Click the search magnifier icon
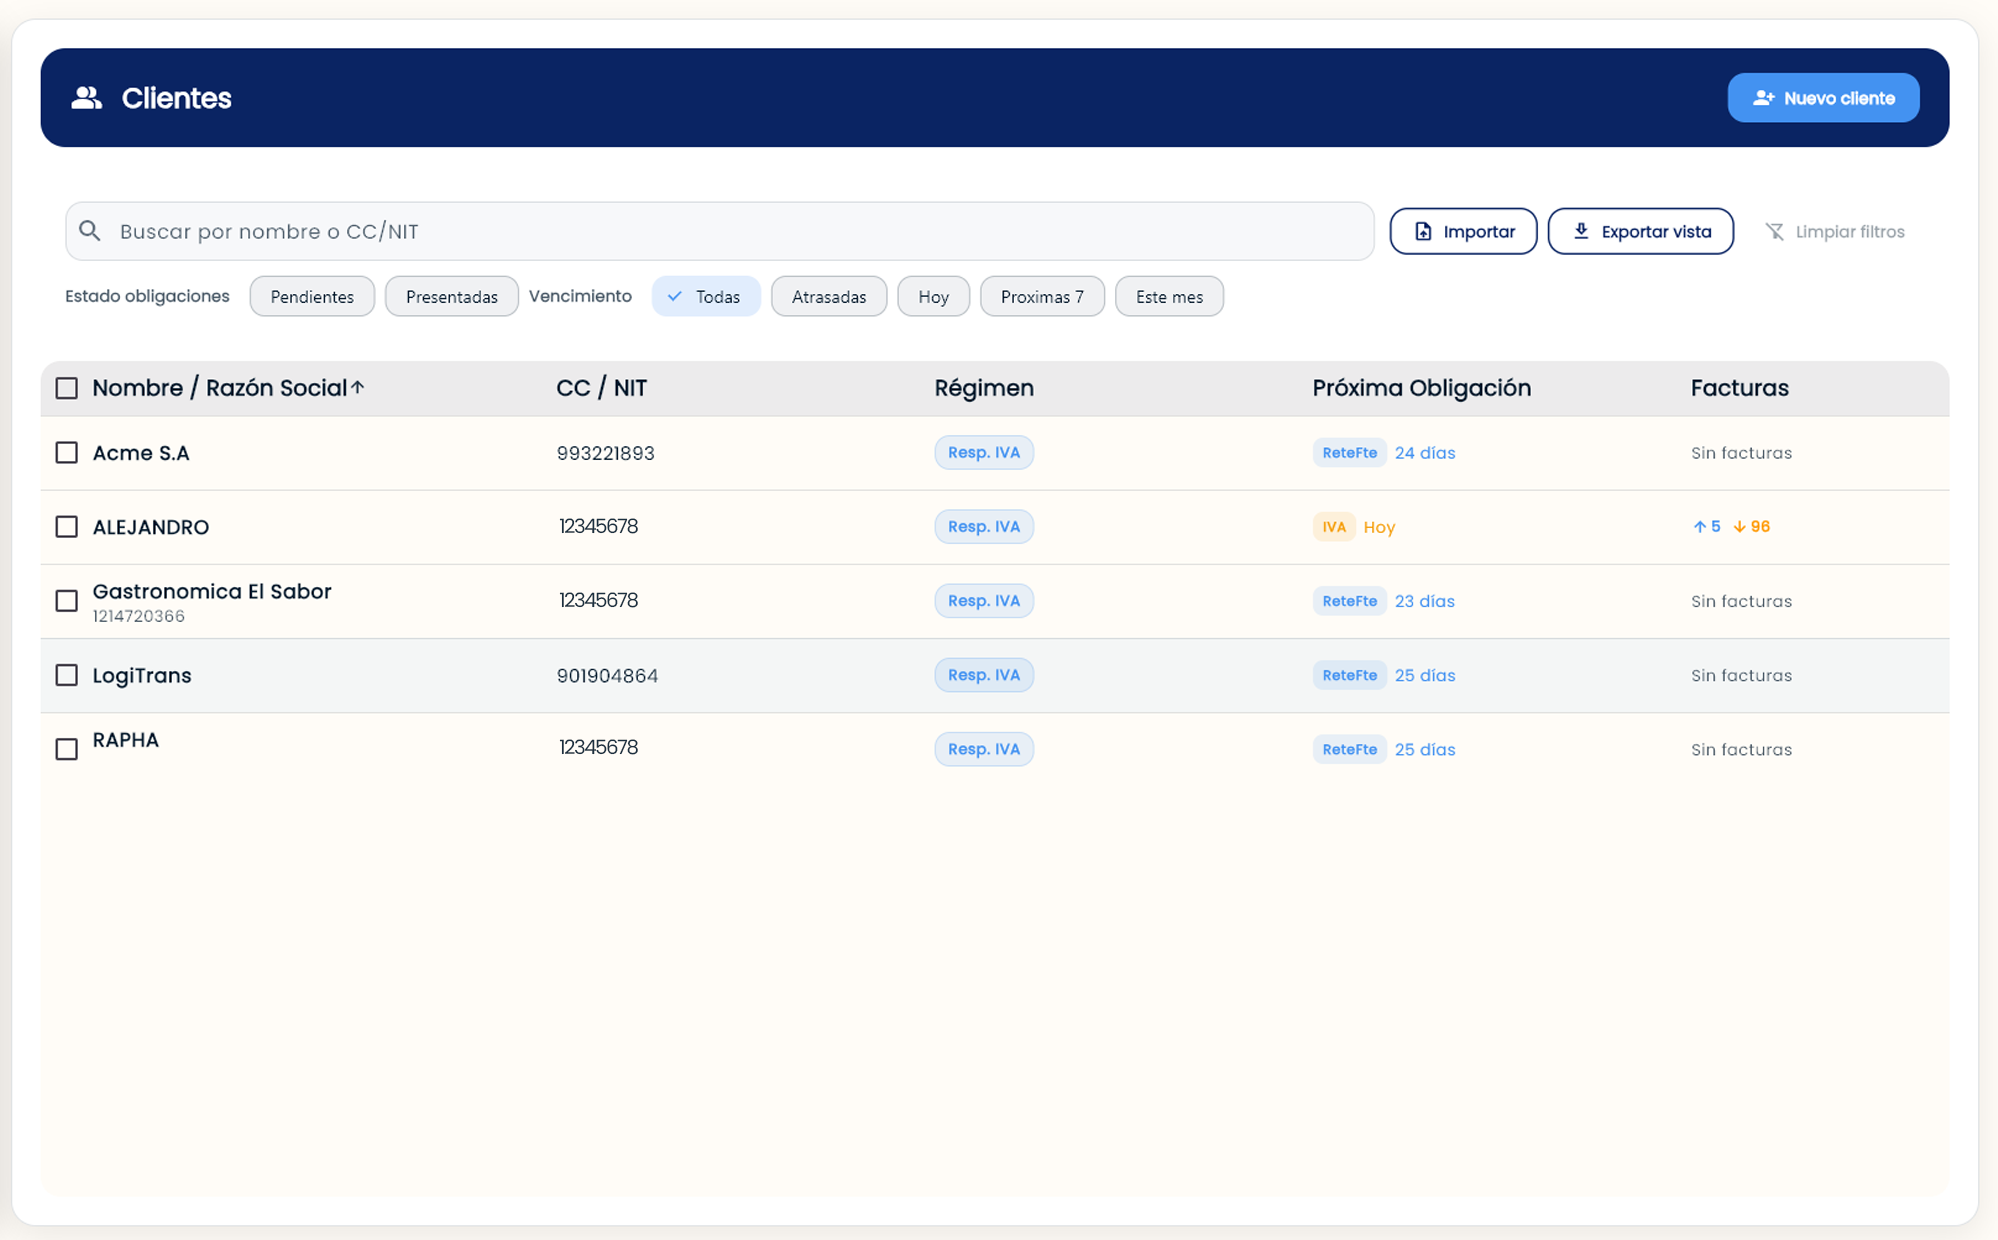Image resolution: width=1998 pixels, height=1240 pixels. click(90, 231)
